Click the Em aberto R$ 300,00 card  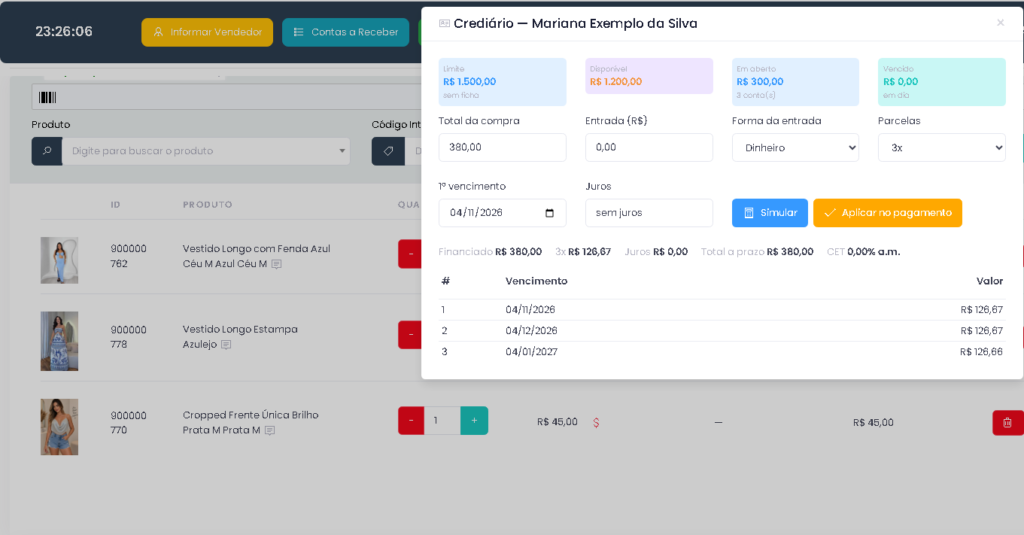pyautogui.click(x=795, y=82)
